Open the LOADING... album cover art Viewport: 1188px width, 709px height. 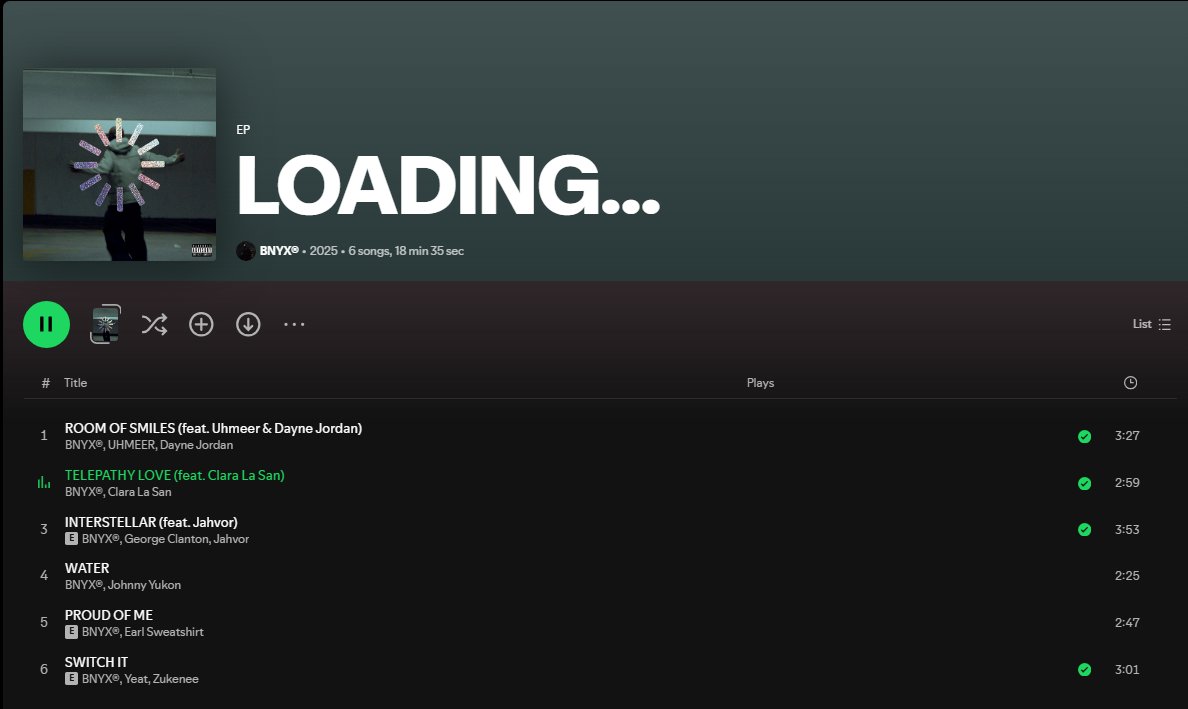120,164
